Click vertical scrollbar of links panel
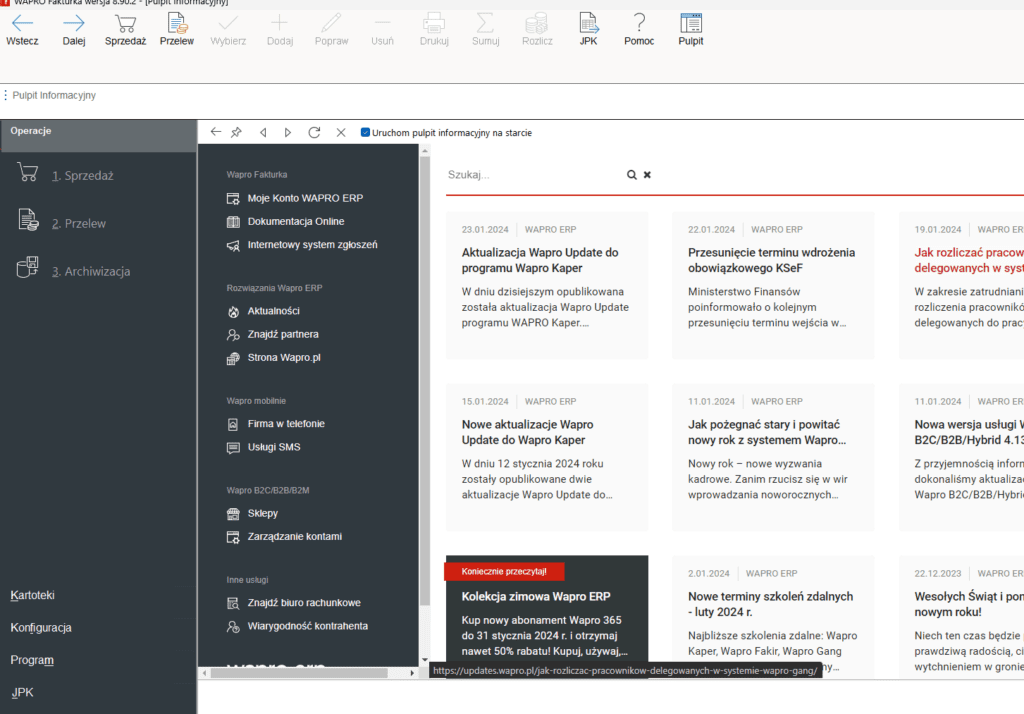The width and height of the screenshot is (1024, 714). click(x=424, y=379)
